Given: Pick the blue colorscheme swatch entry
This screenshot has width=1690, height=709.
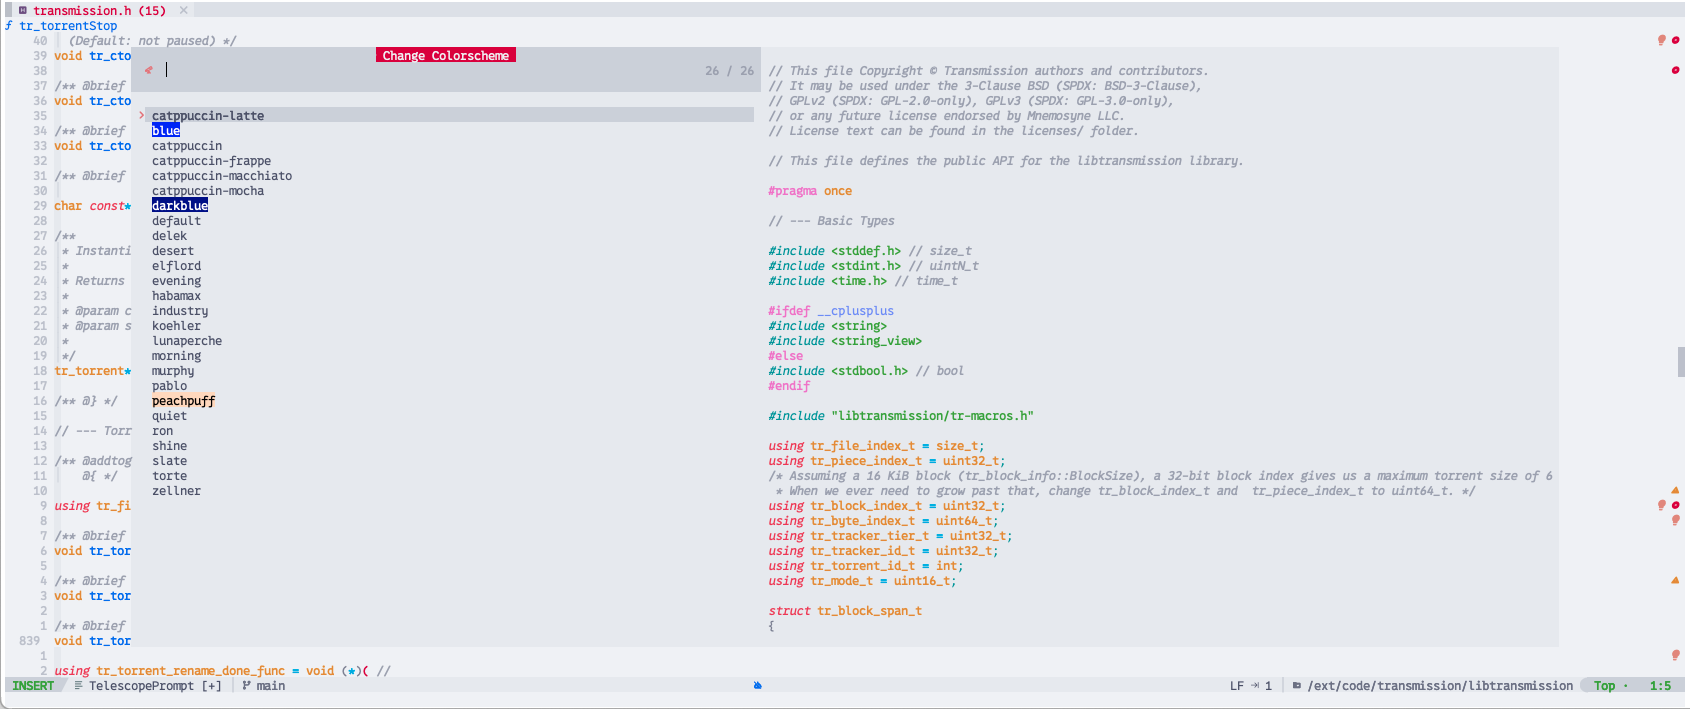Looking at the screenshot, I should (x=166, y=131).
